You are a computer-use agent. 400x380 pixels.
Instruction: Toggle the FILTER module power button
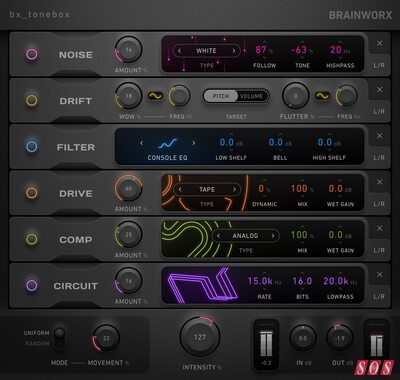pos(32,146)
